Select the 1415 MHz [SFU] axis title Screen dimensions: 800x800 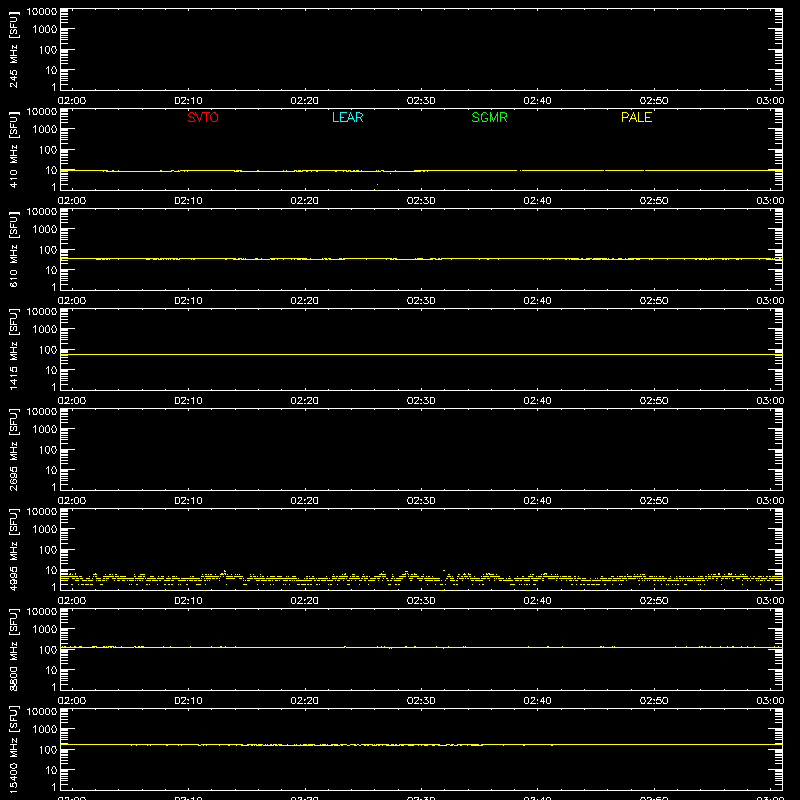coord(13,349)
